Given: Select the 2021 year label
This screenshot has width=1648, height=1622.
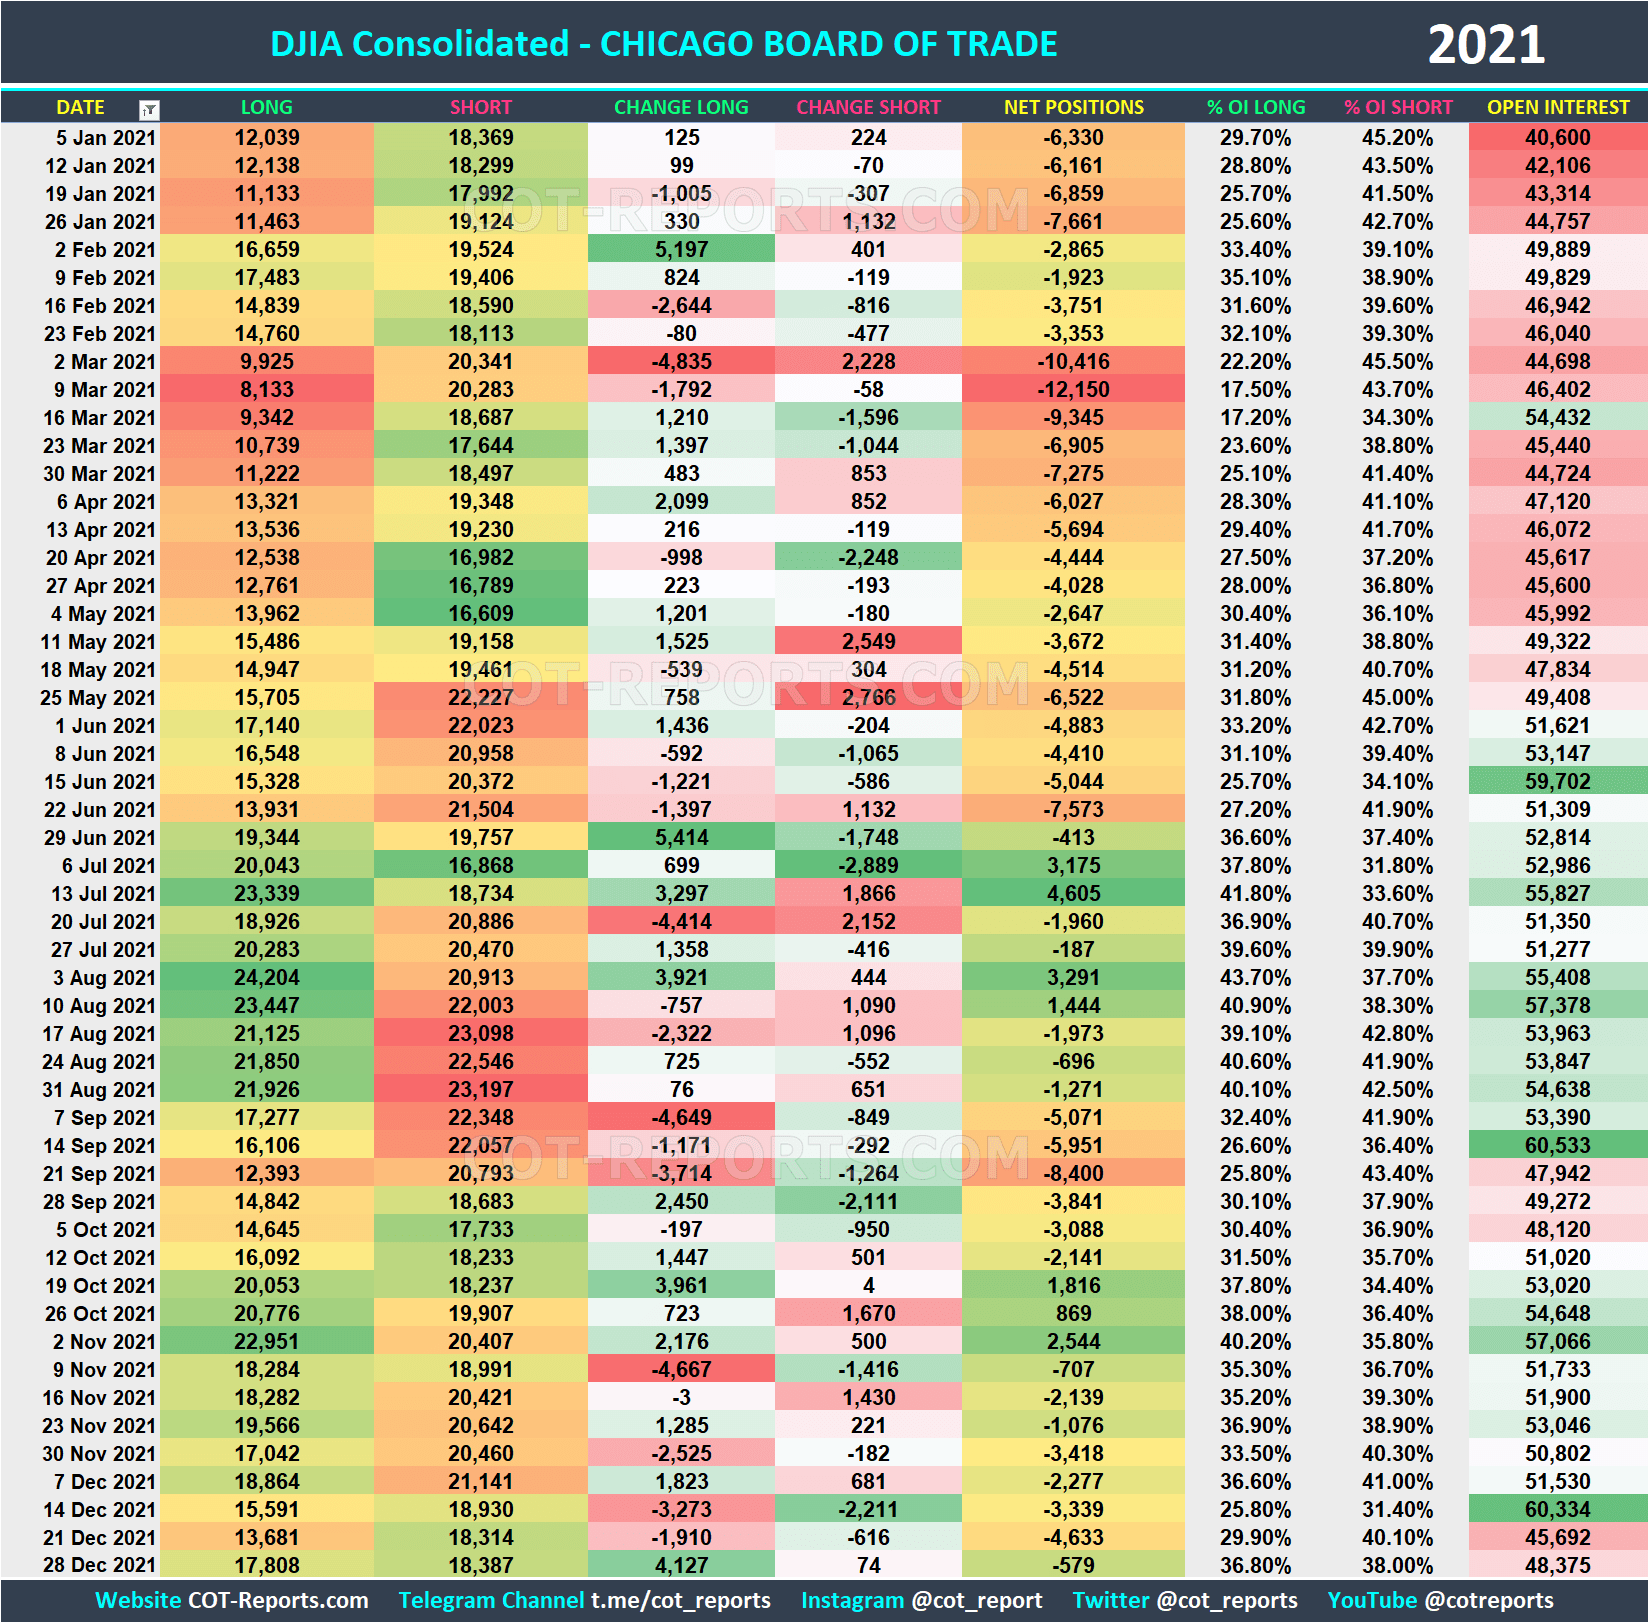Looking at the screenshot, I should pos(1487,43).
